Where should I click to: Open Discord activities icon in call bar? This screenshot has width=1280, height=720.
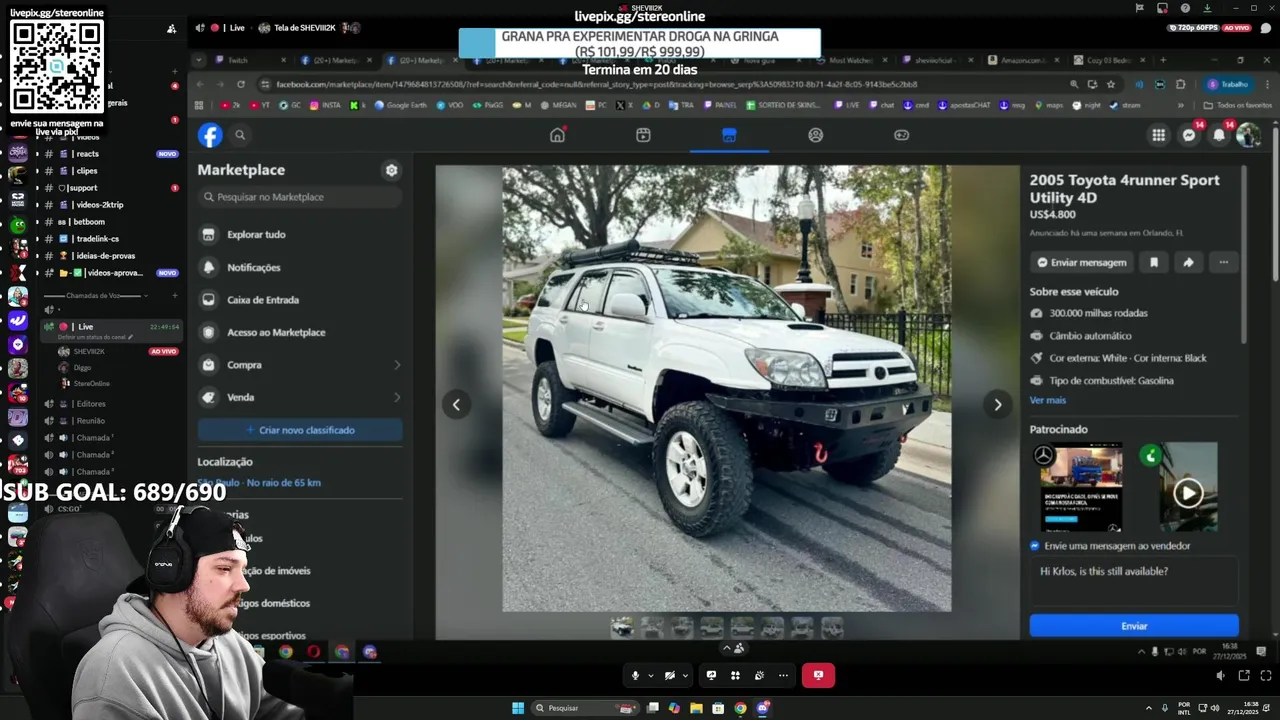click(x=735, y=675)
